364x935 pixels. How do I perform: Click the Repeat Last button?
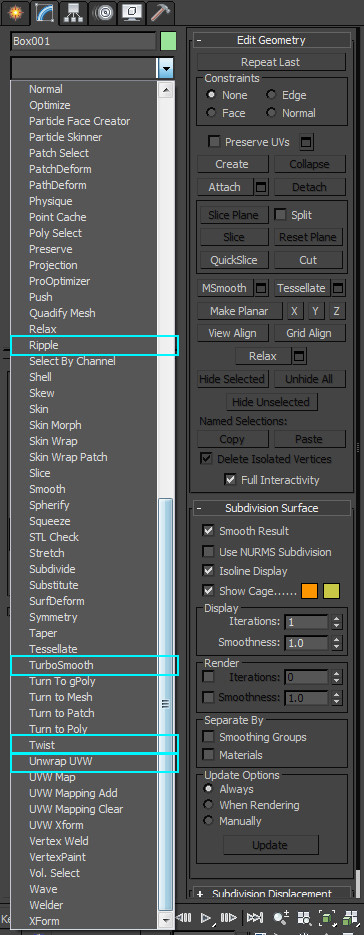tap(272, 62)
